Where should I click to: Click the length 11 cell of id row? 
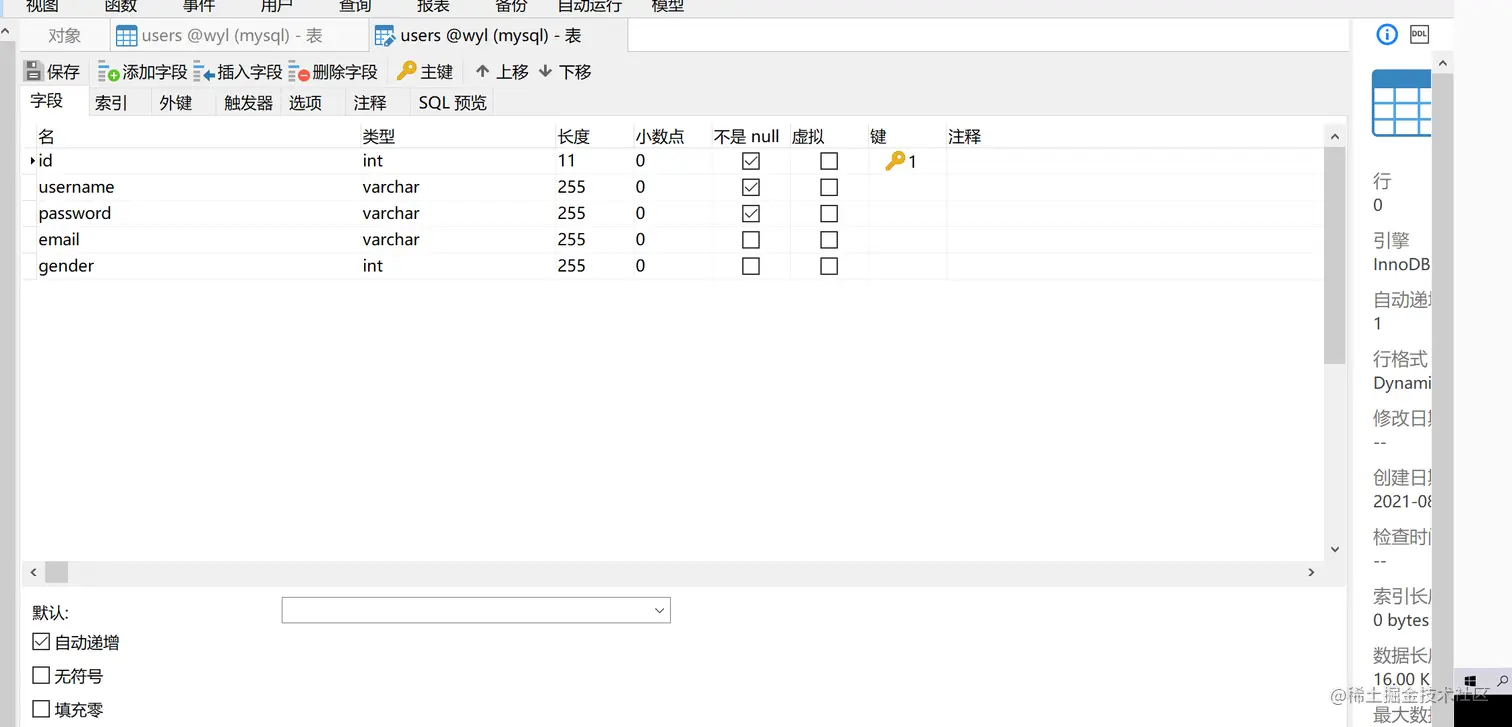594,161
